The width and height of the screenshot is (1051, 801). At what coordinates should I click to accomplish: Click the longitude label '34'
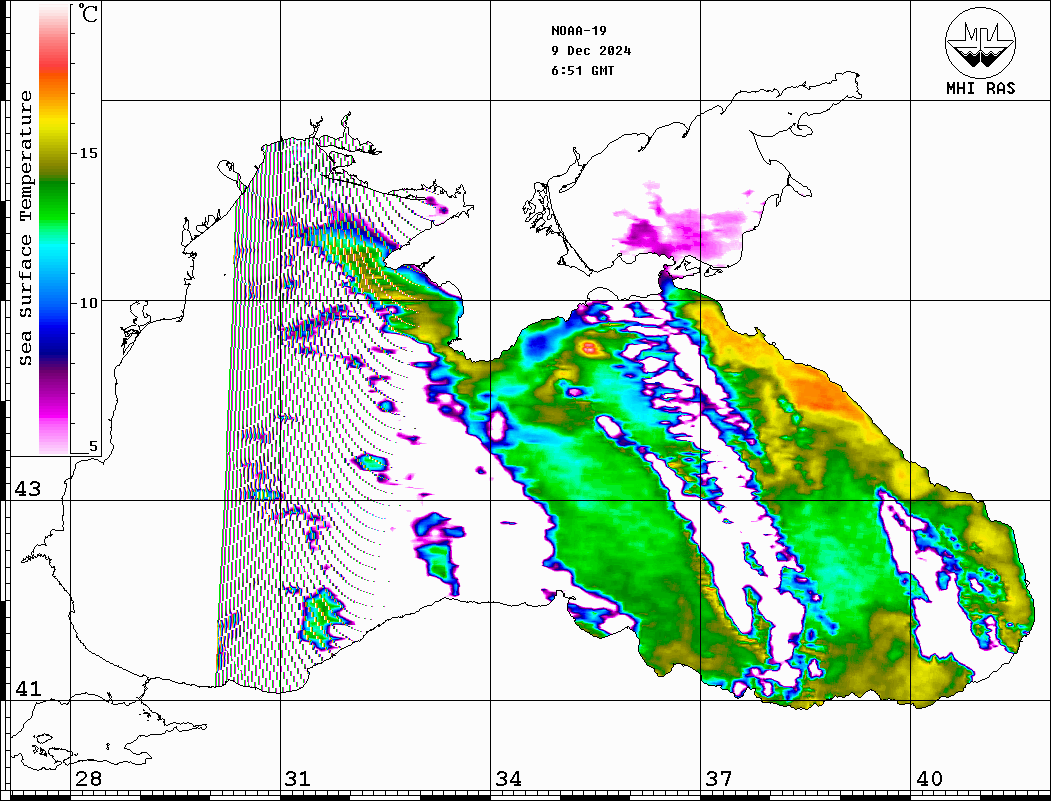point(509,779)
